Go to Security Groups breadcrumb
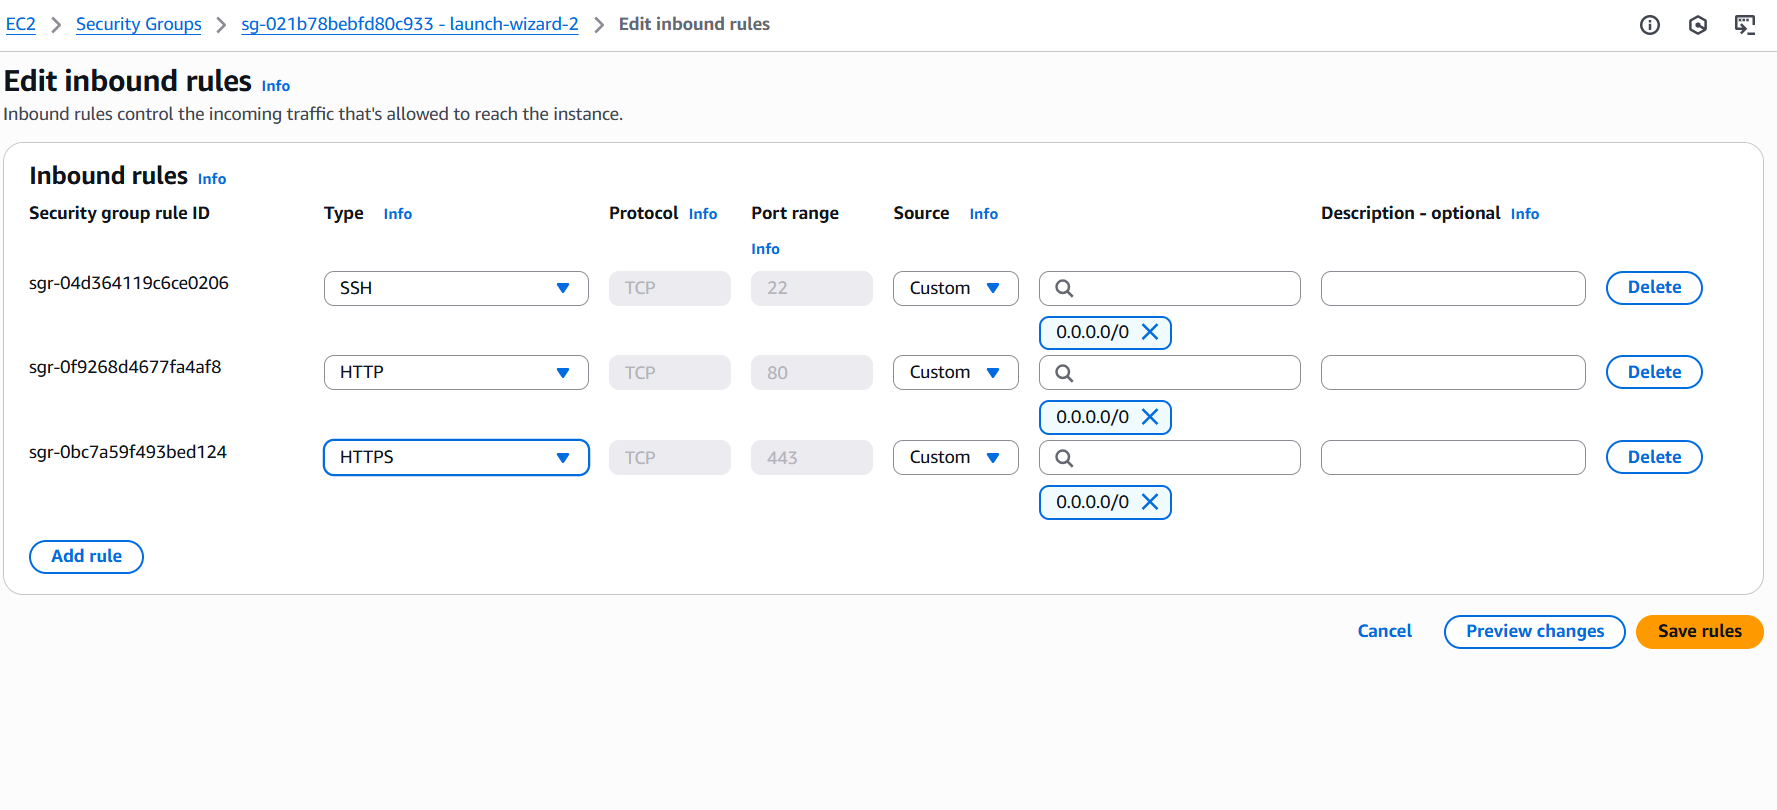 coord(138,24)
